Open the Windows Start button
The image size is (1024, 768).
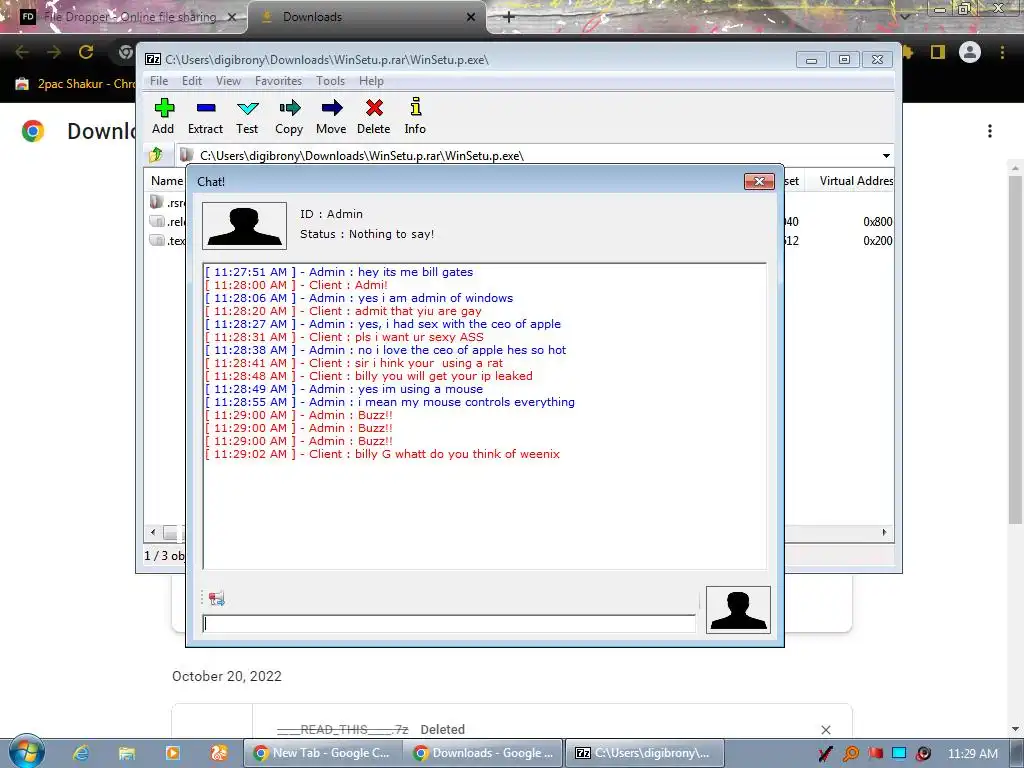point(26,752)
